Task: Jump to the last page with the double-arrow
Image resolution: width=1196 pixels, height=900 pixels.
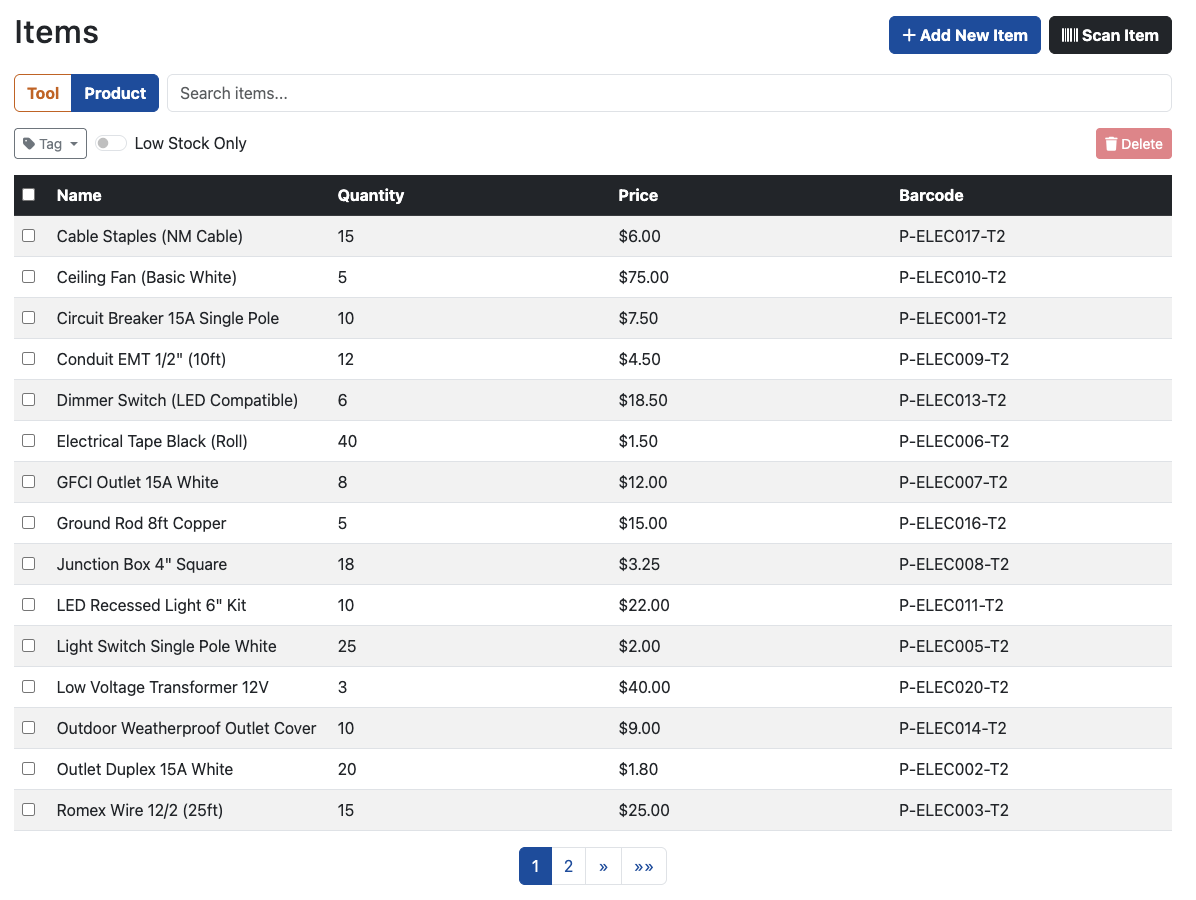Action: point(643,865)
